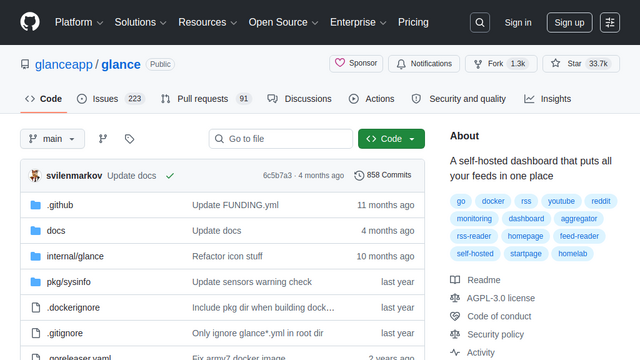Open the tags icon next to branches
Image resolution: width=640 pixels, height=360 pixels.
point(129,139)
